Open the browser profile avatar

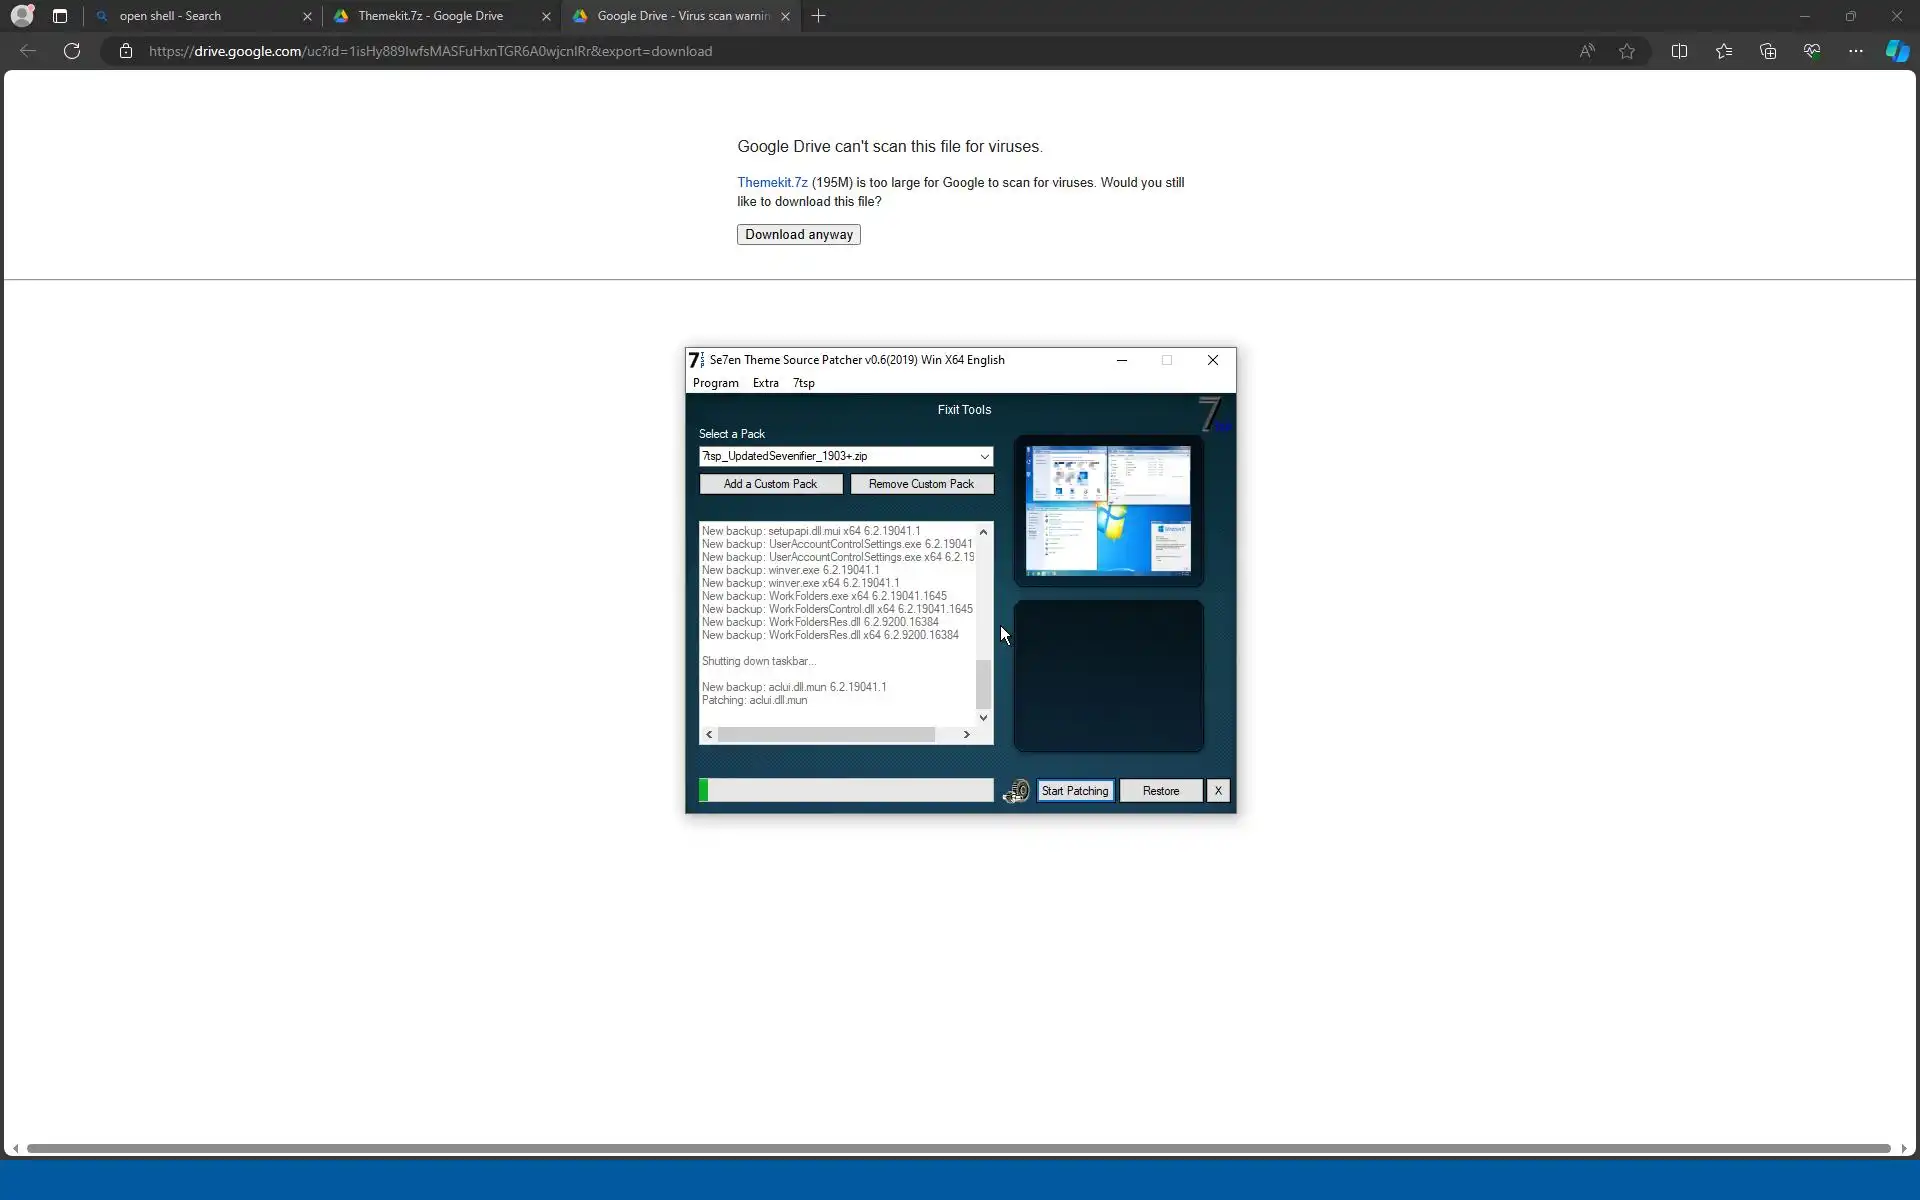(22, 16)
